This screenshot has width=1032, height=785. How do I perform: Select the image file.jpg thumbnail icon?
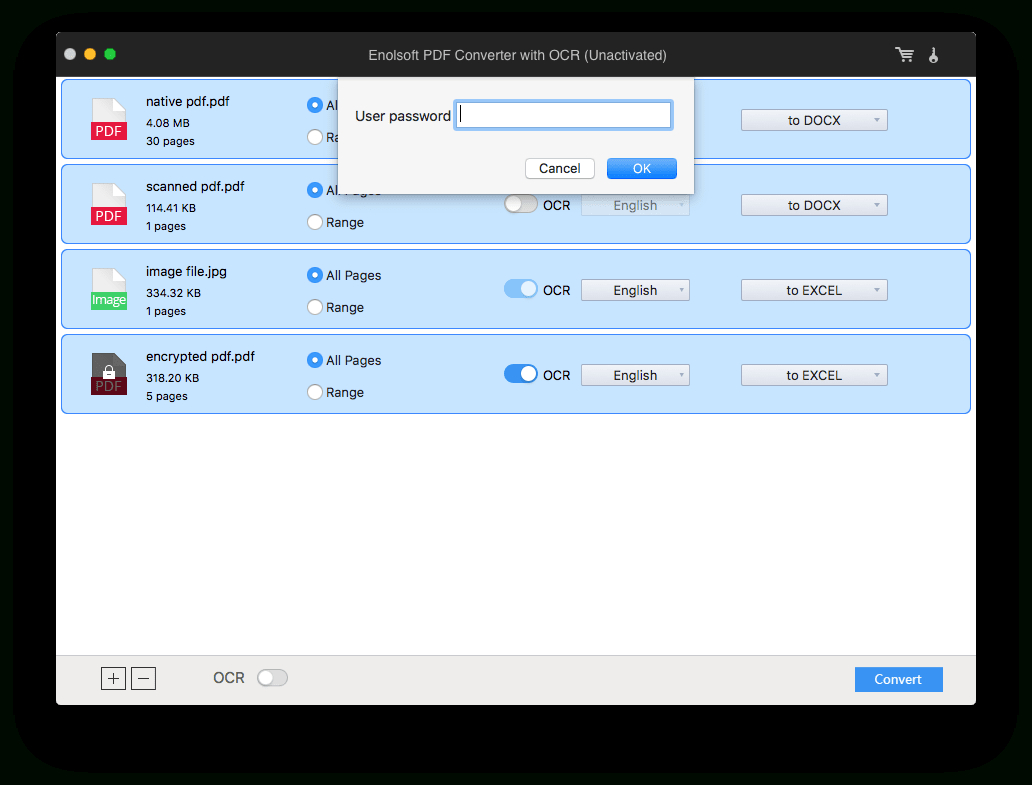click(108, 288)
